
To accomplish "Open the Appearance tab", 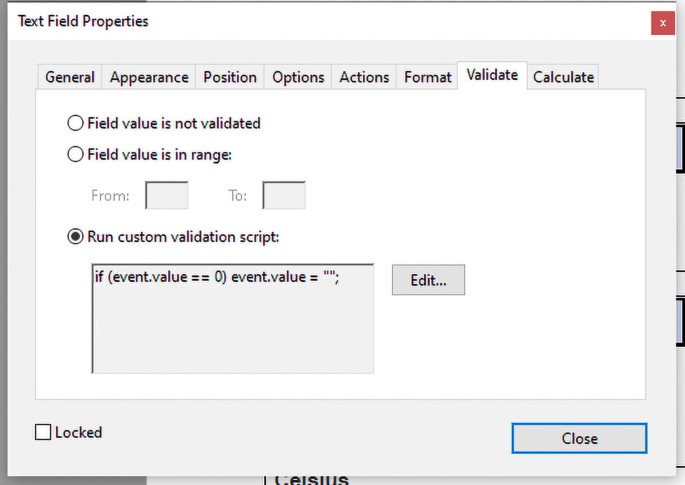I will pos(149,77).
